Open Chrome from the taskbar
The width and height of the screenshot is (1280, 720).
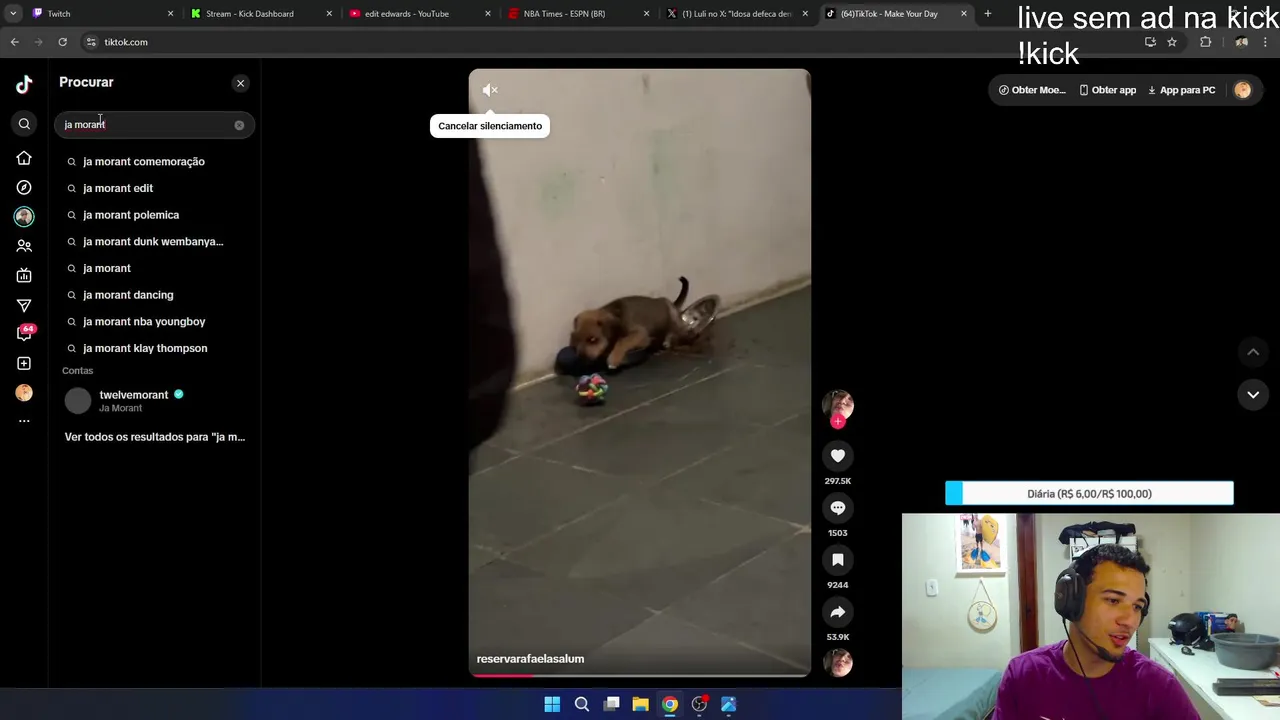pos(670,704)
